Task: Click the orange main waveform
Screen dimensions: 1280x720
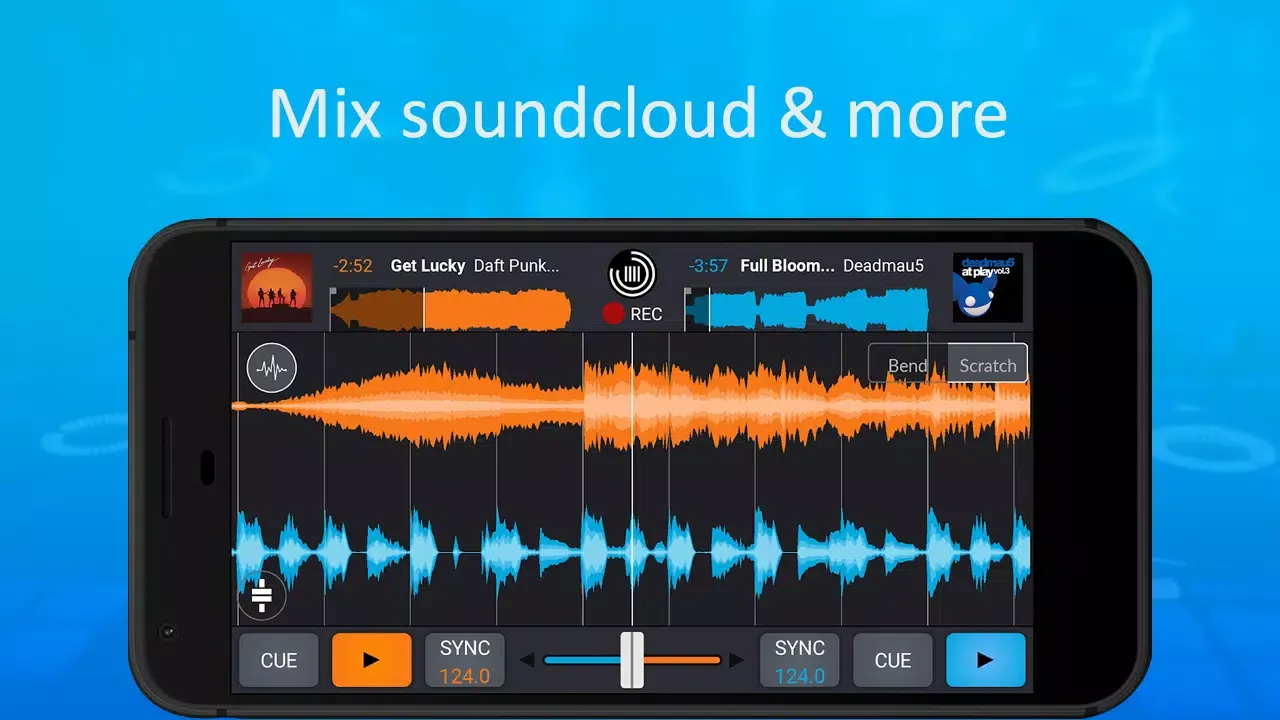Action: coord(632,405)
